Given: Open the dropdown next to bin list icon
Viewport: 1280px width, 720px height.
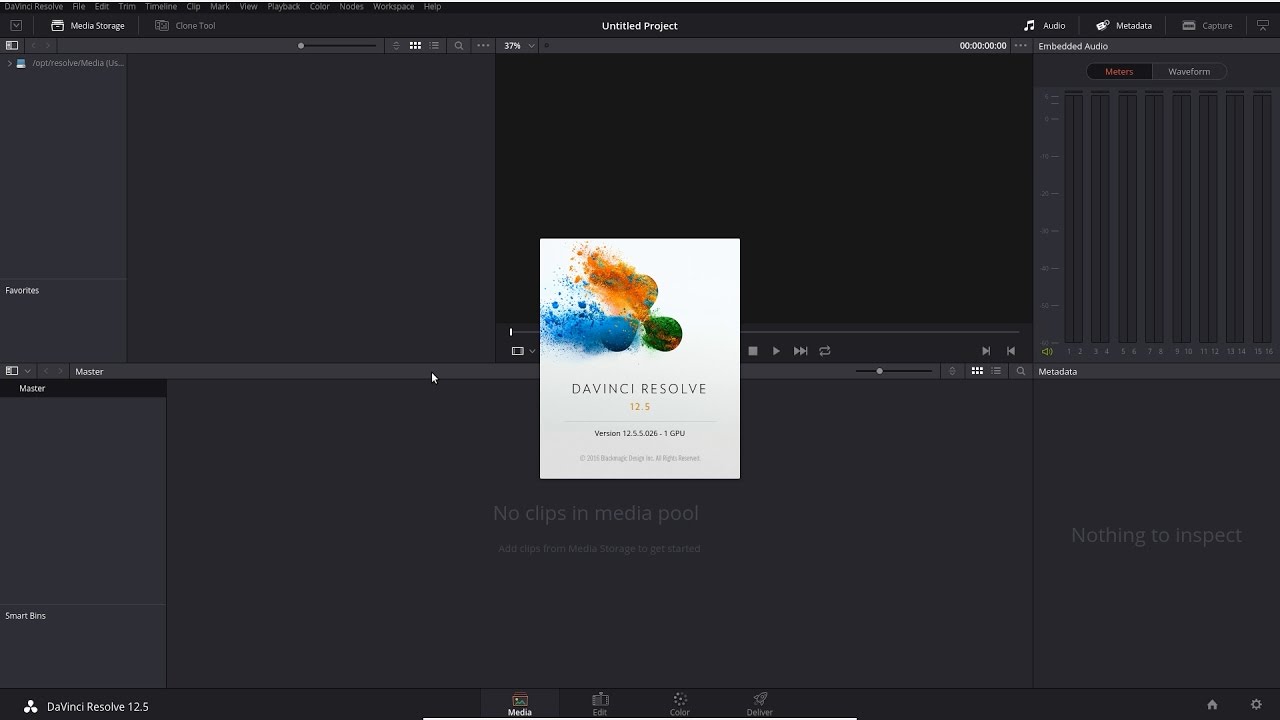Looking at the screenshot, I should point(27,371).
